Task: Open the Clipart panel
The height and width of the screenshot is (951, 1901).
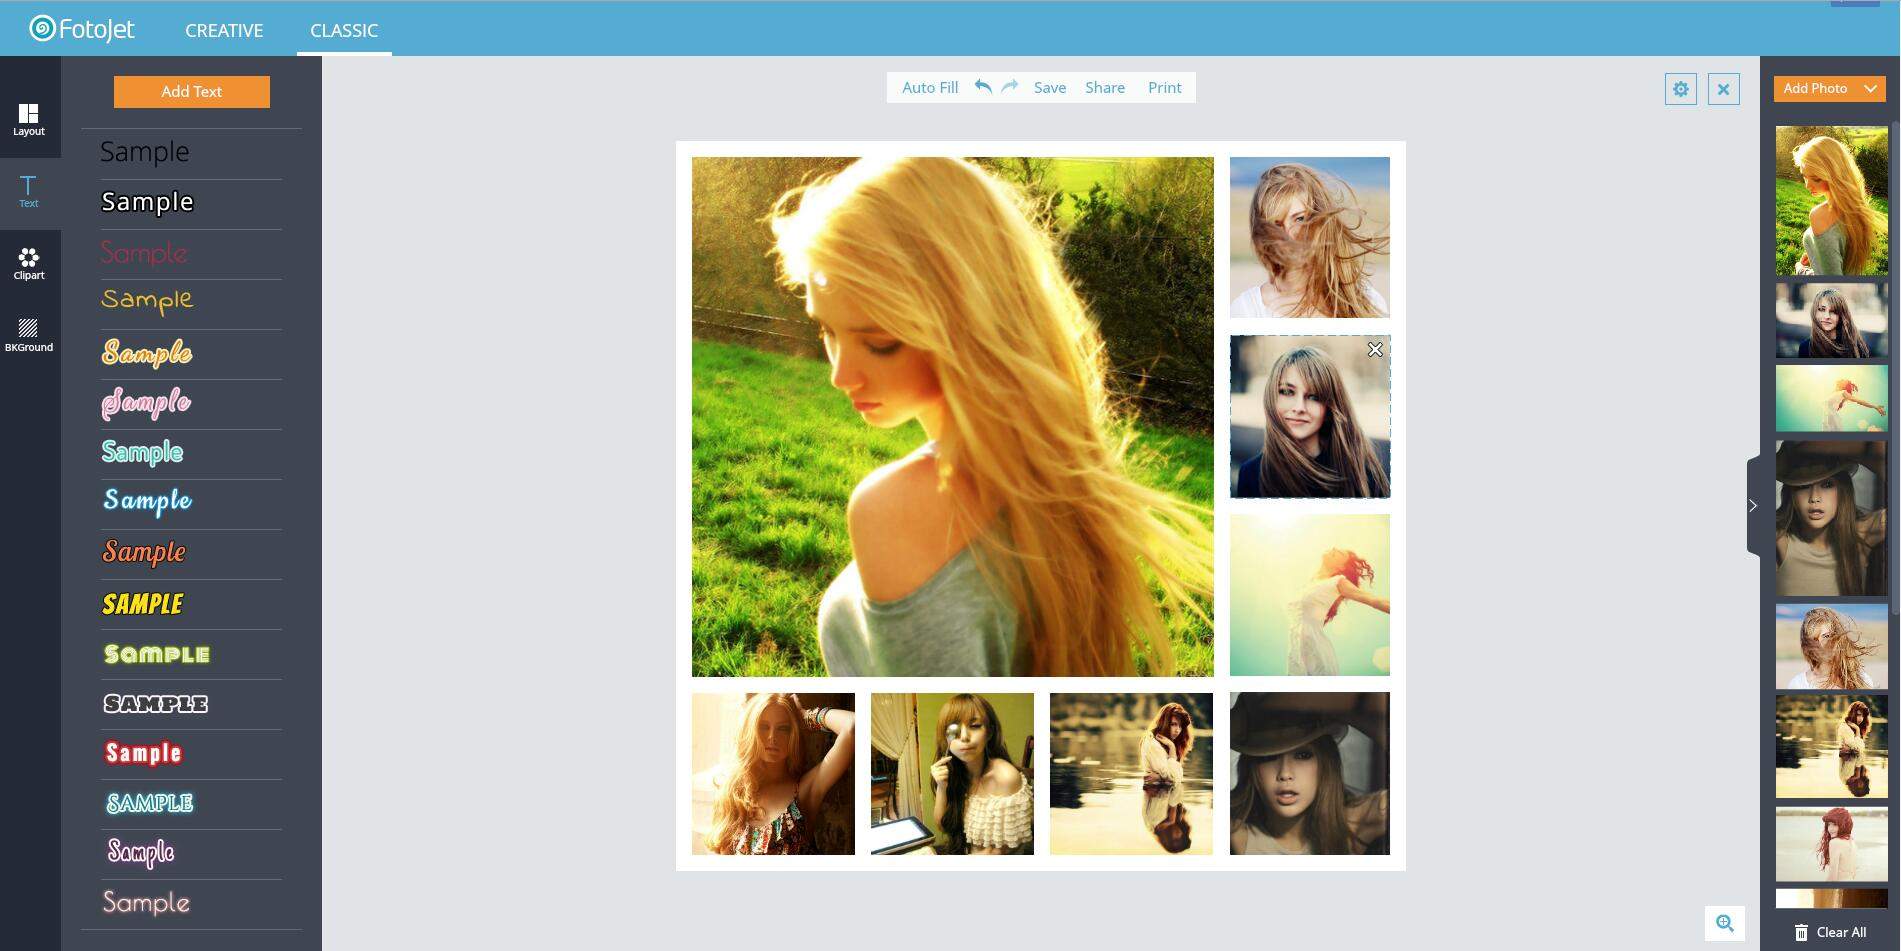Action: (29, 264)
